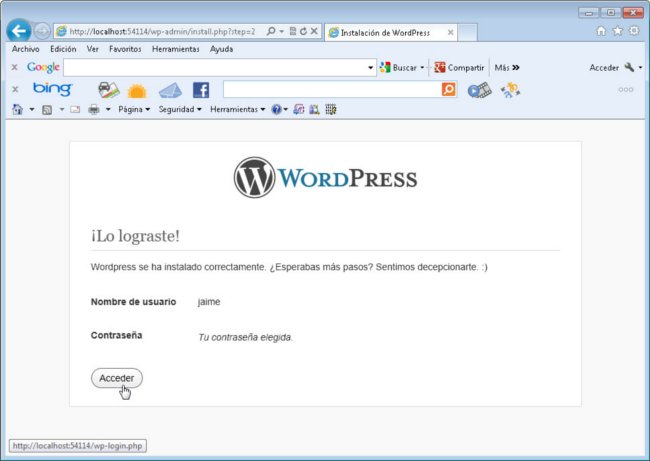Open a new blank tab
Viewport: 650px width, 461px height.
pos(467,32)
